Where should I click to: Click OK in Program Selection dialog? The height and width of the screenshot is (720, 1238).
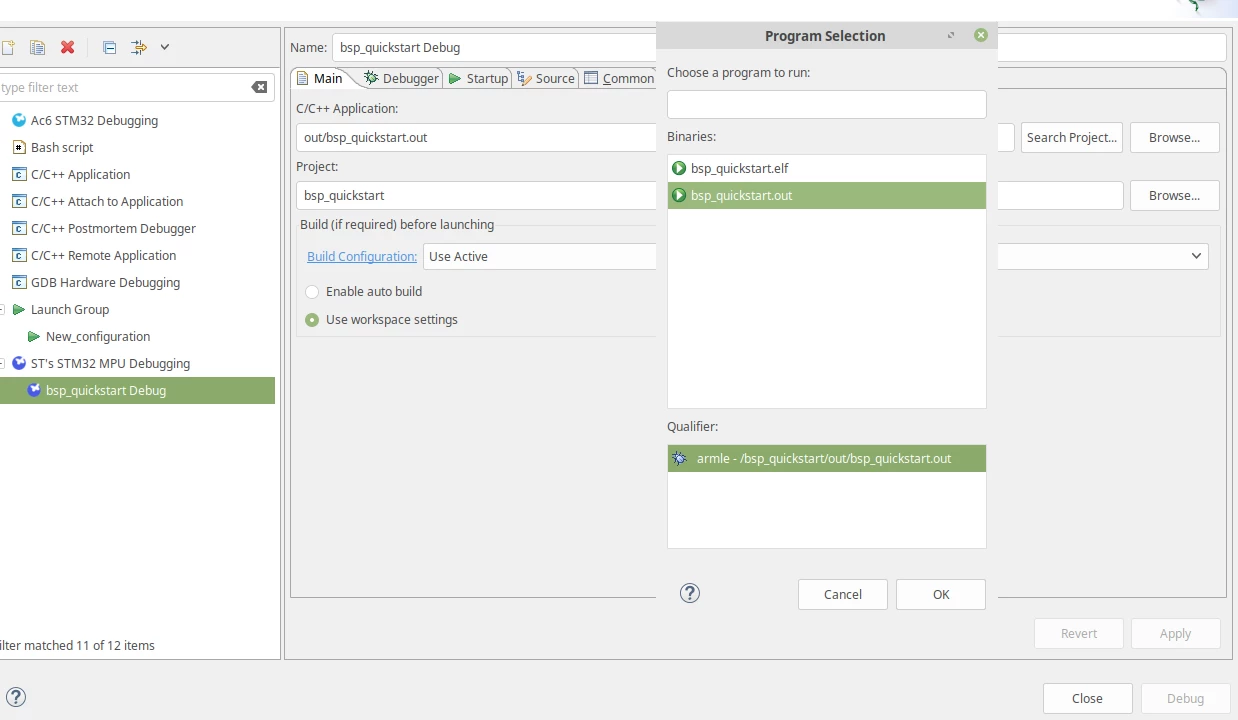tap(941, 594)
